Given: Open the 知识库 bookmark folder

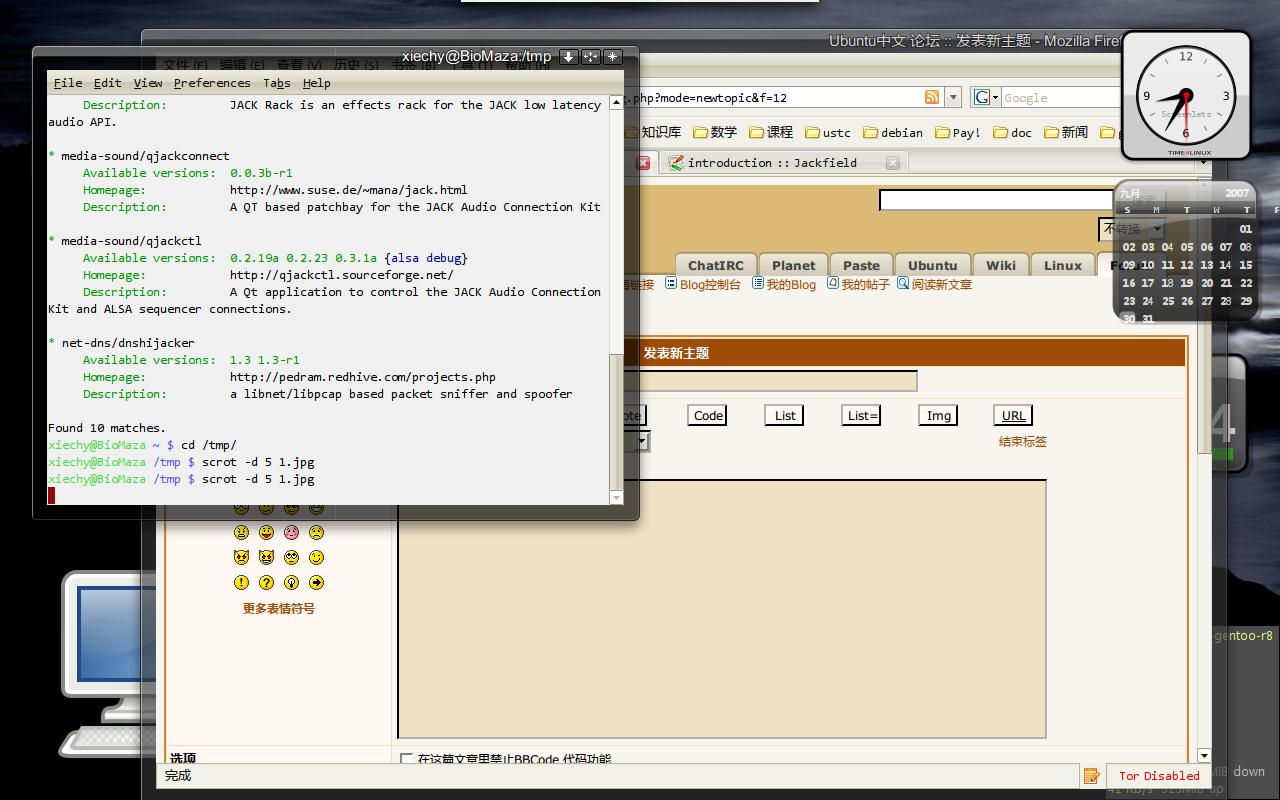Looking at the screenshot, I should pyautogui.click(x=654, y=132).
